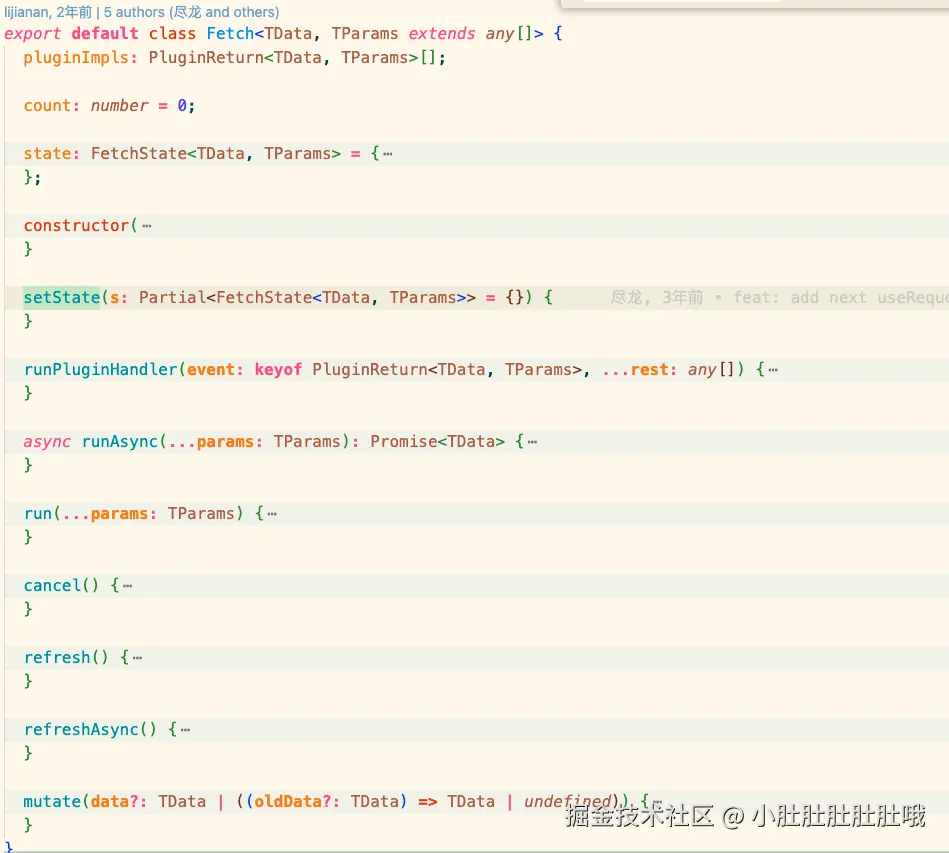Expand the folded refresh method ellipsis
Viewport: 949px width, 853px height.
(137, 658)
